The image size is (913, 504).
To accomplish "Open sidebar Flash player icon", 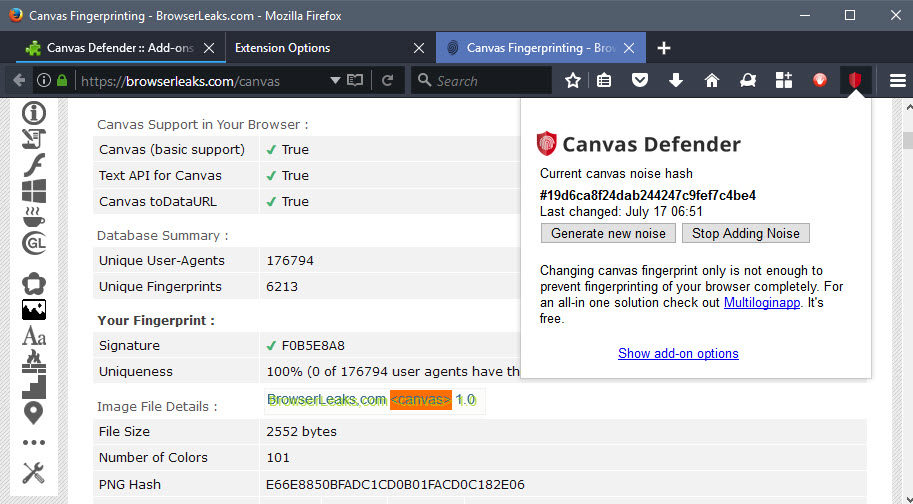I will (x=34, y=165).
